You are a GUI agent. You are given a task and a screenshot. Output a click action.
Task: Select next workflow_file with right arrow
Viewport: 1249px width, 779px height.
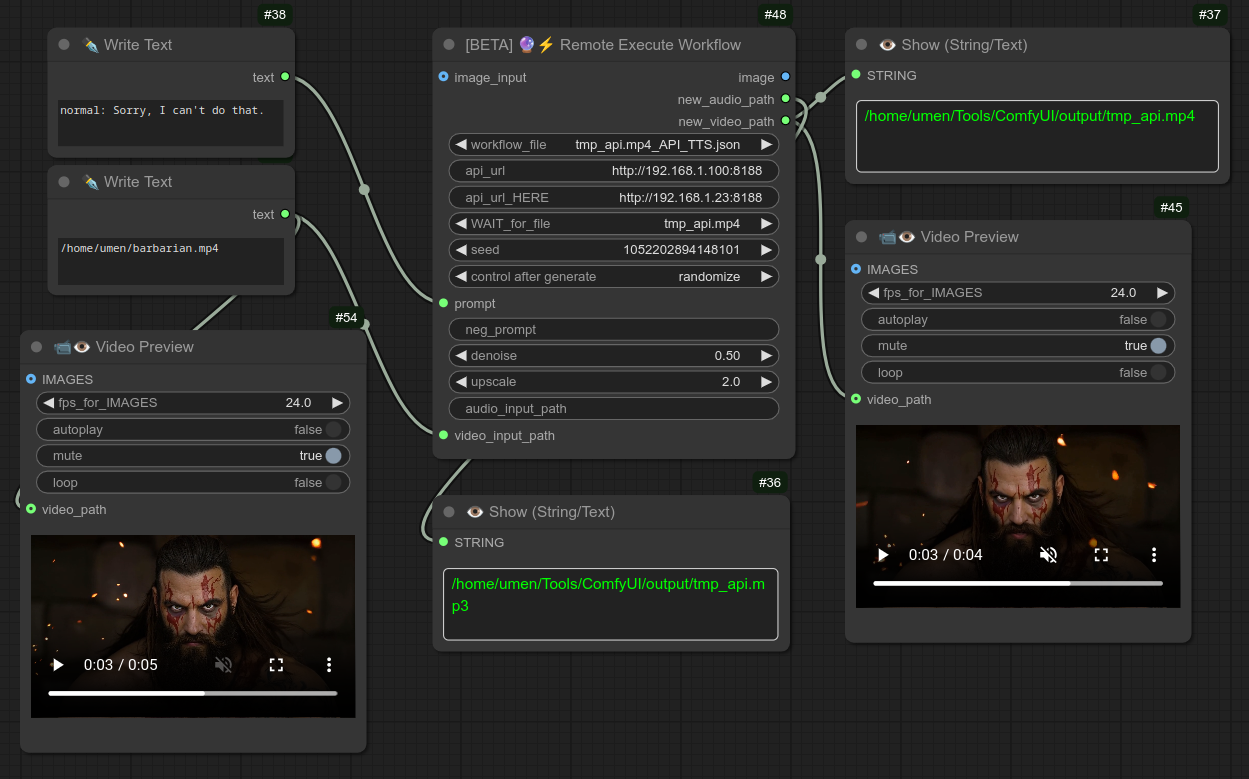click(x=766, y=145)
